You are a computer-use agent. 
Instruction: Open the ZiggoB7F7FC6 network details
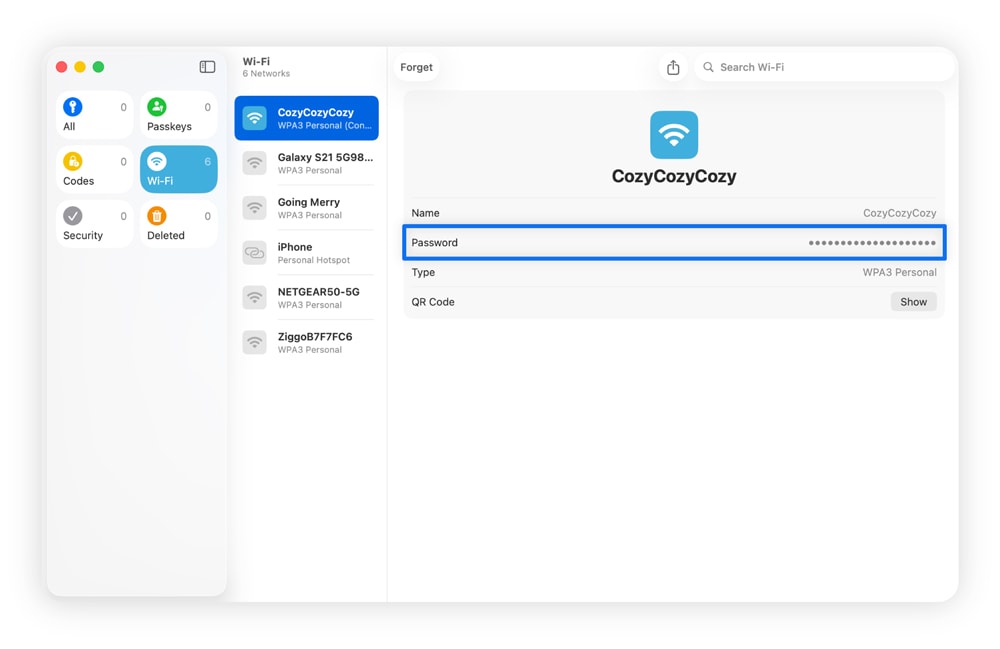coord(305,342)
